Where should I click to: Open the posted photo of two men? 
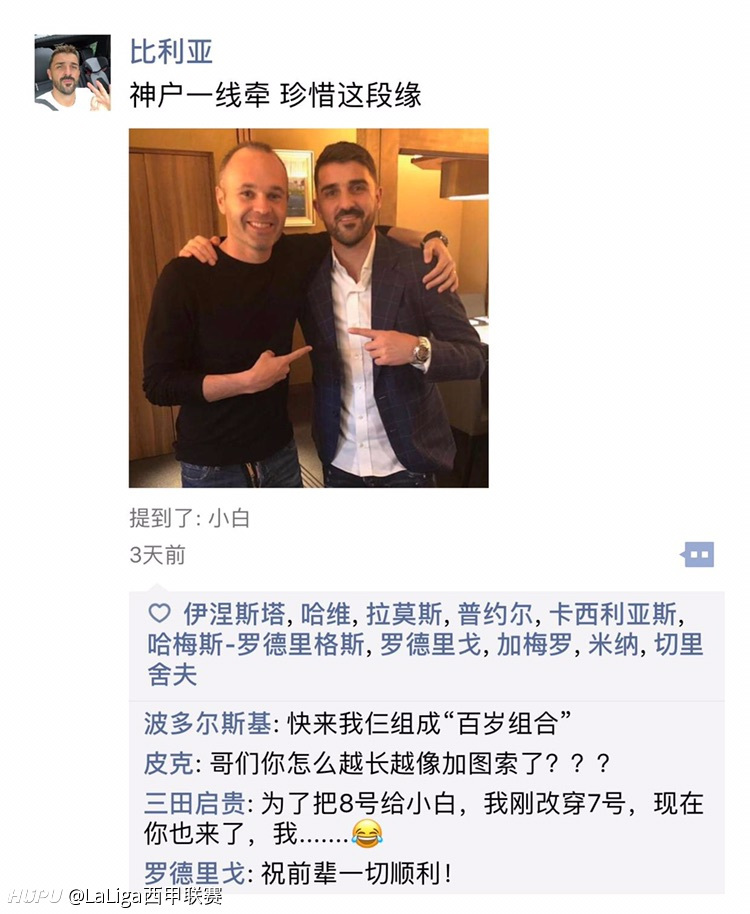pos(308,308)
